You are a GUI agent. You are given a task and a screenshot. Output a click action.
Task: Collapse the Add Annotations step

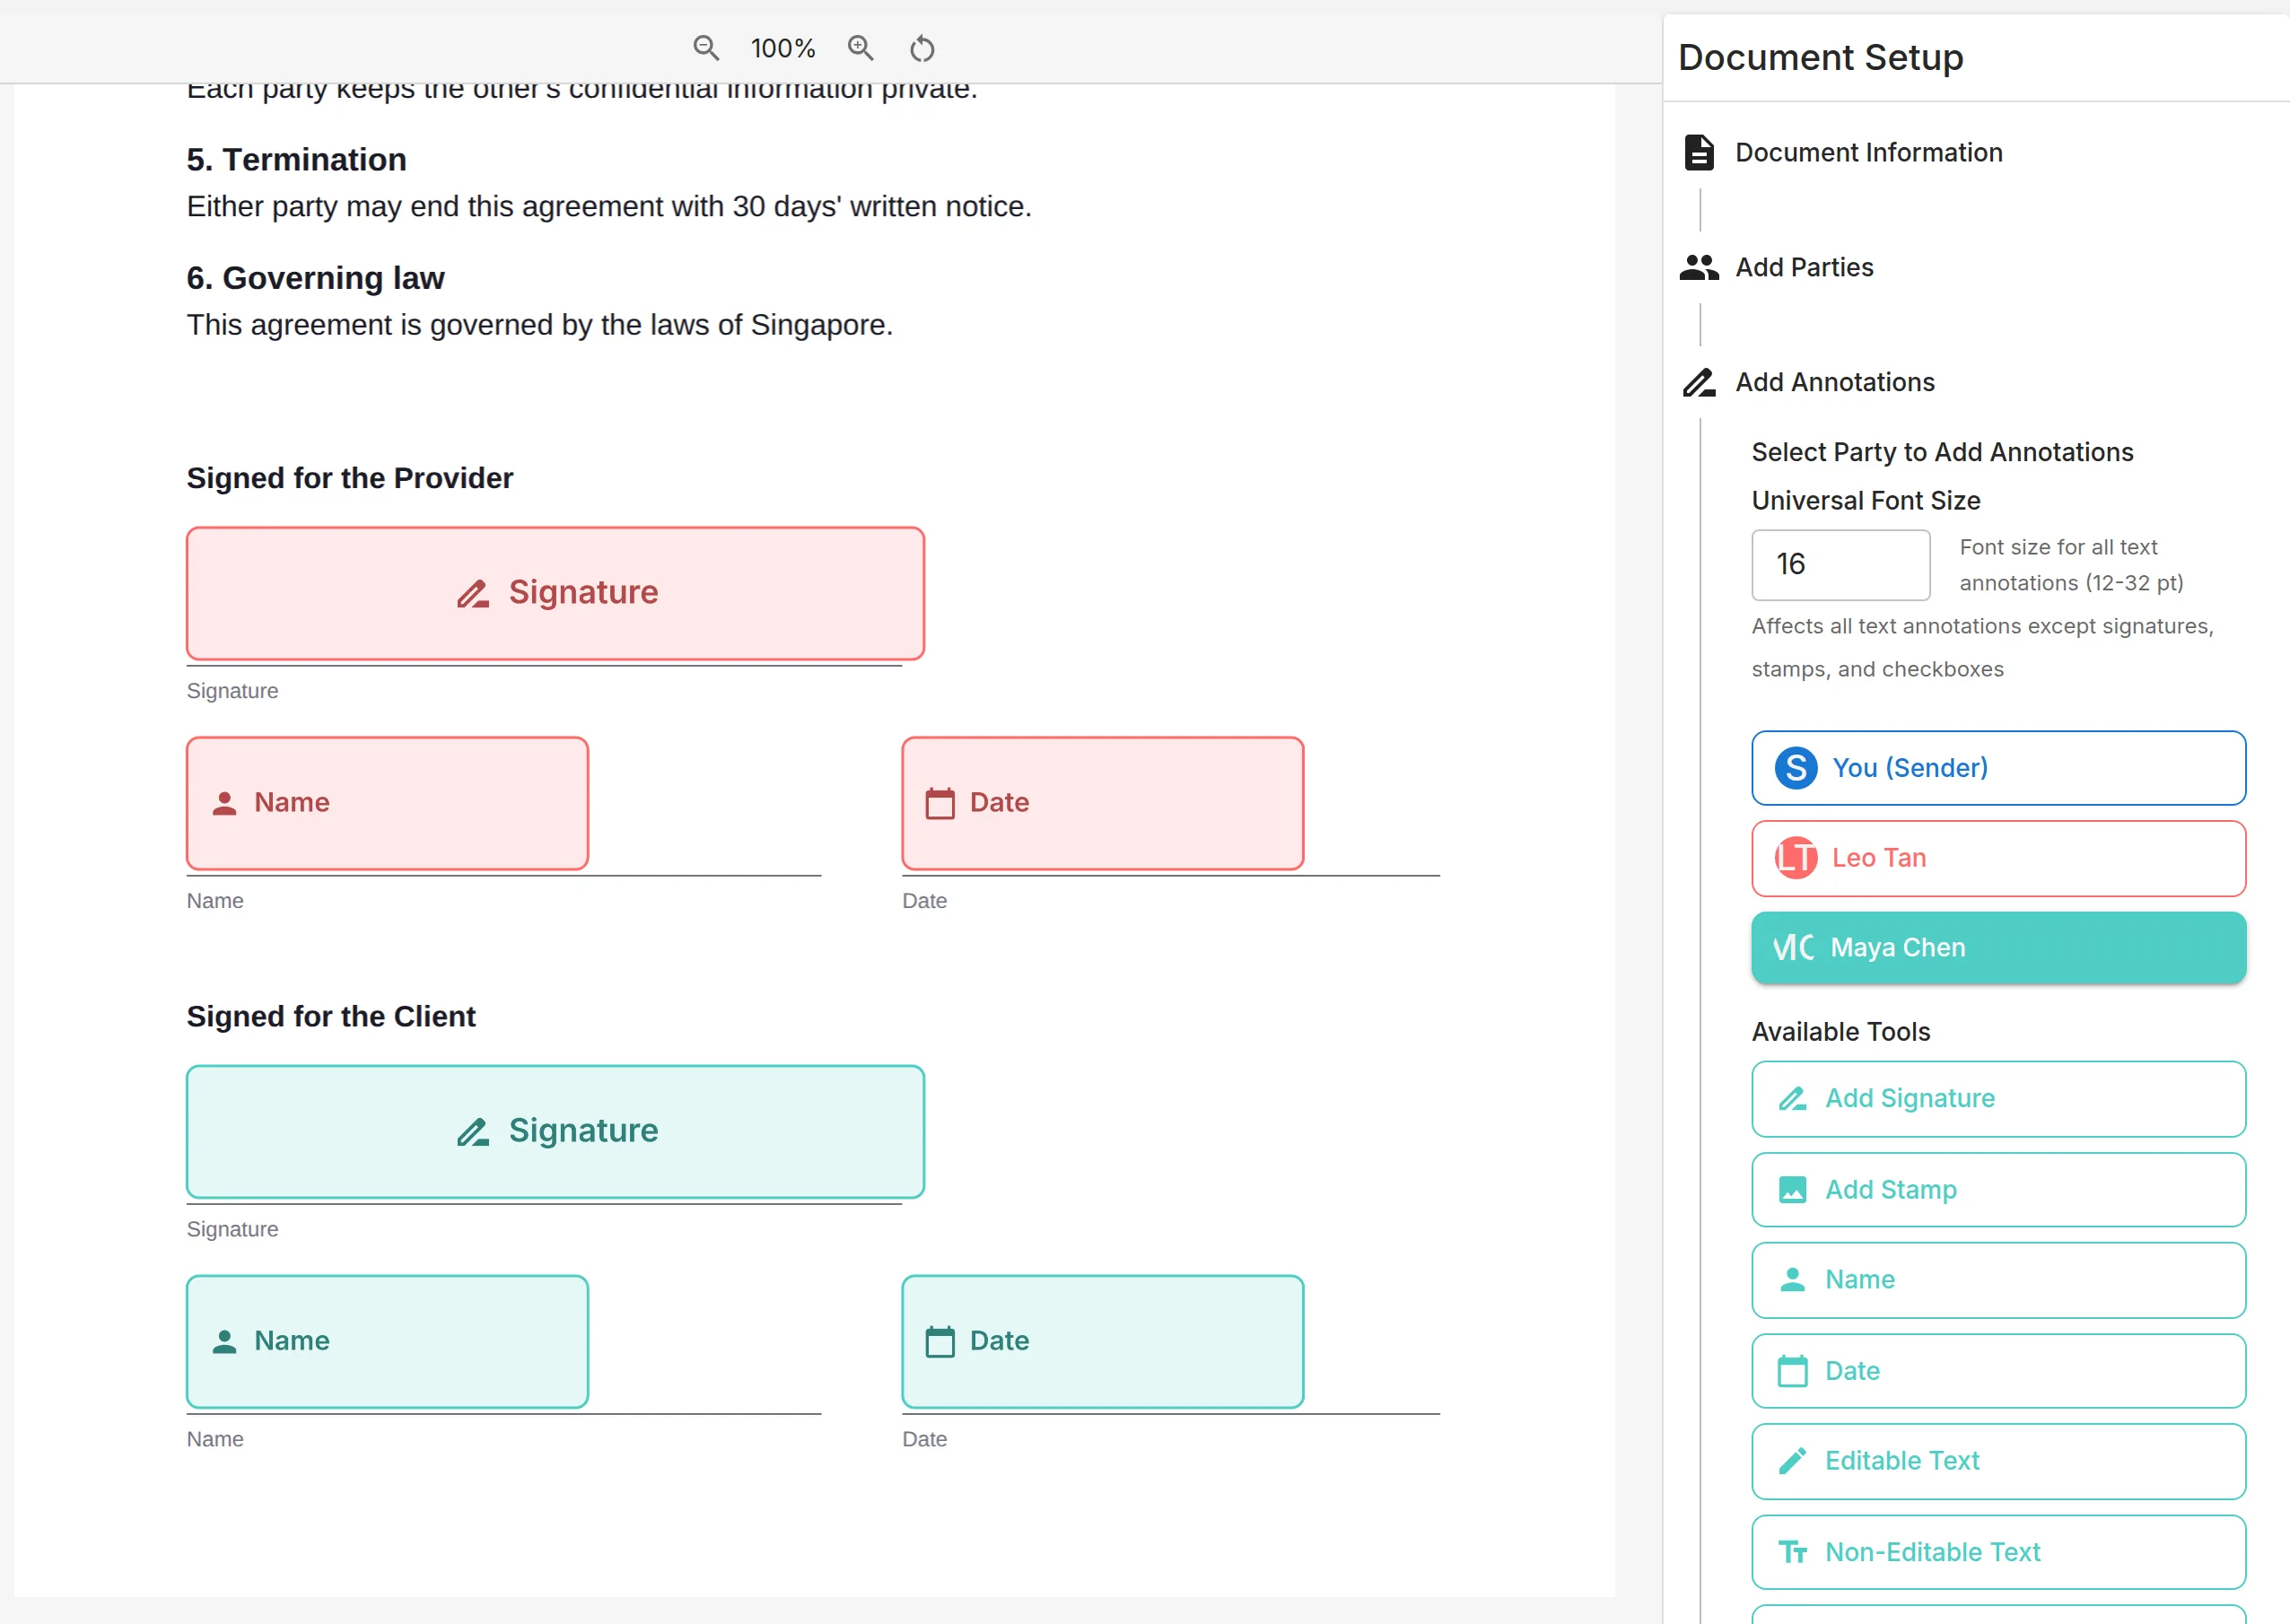click(x=1834, y=382)
